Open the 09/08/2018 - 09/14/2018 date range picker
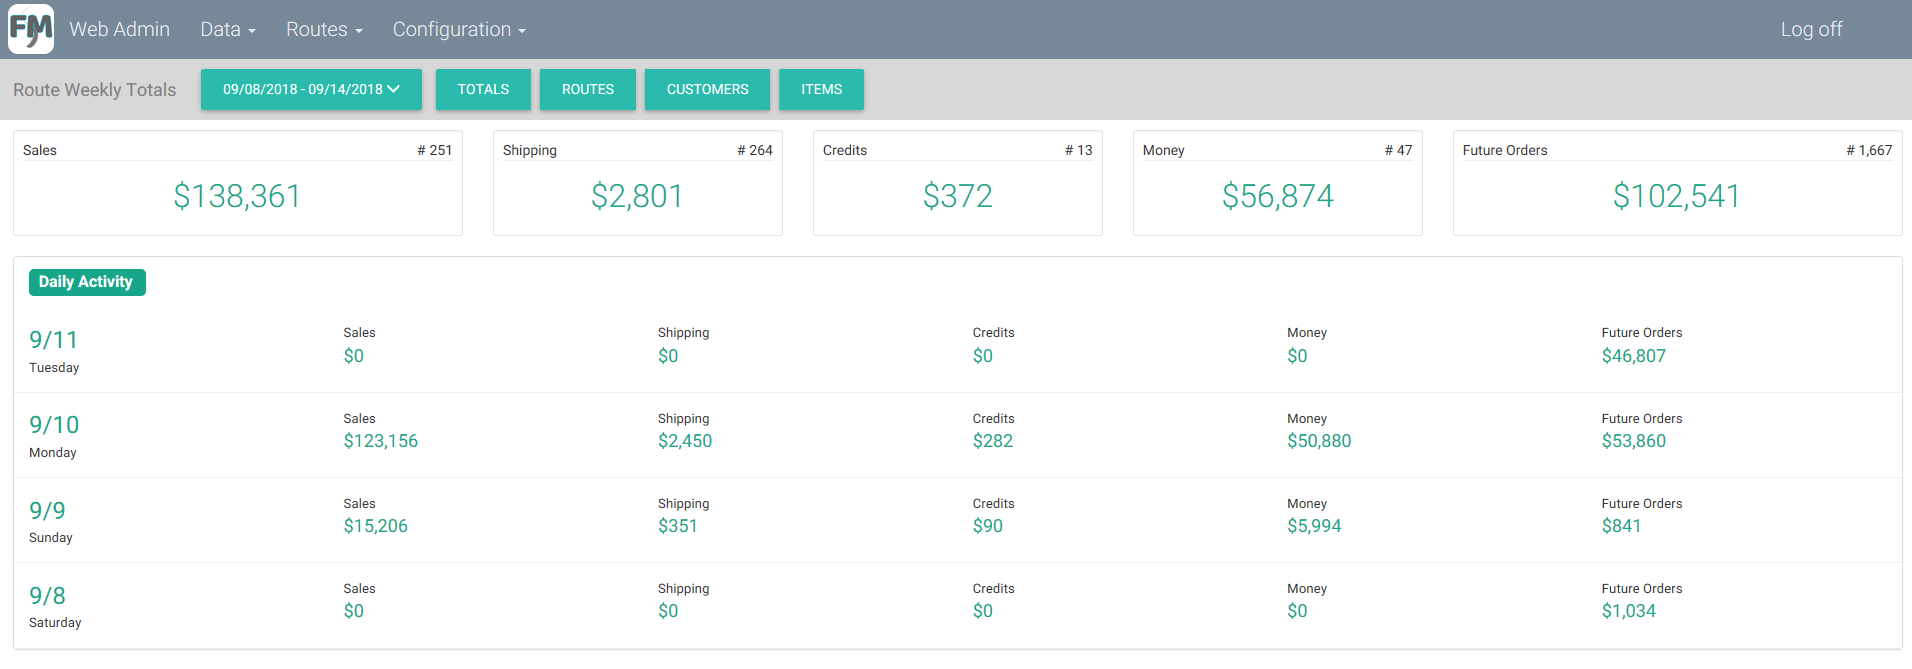The height and width of the screenshot is (669, 1912). 311,89
